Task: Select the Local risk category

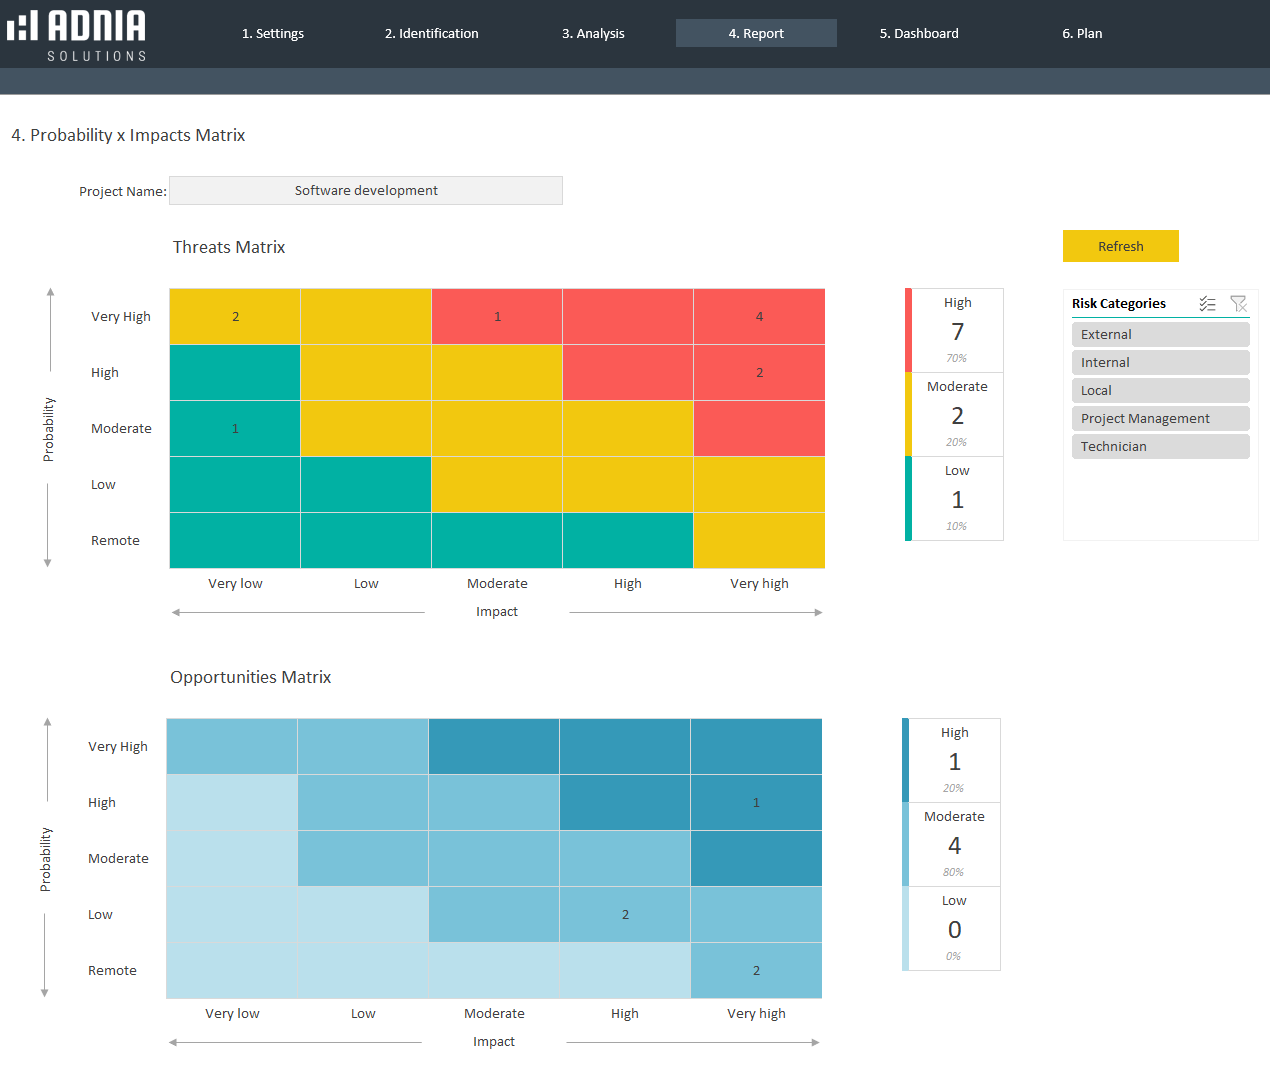Action: pyautogui.click(x=1160, y=391)
